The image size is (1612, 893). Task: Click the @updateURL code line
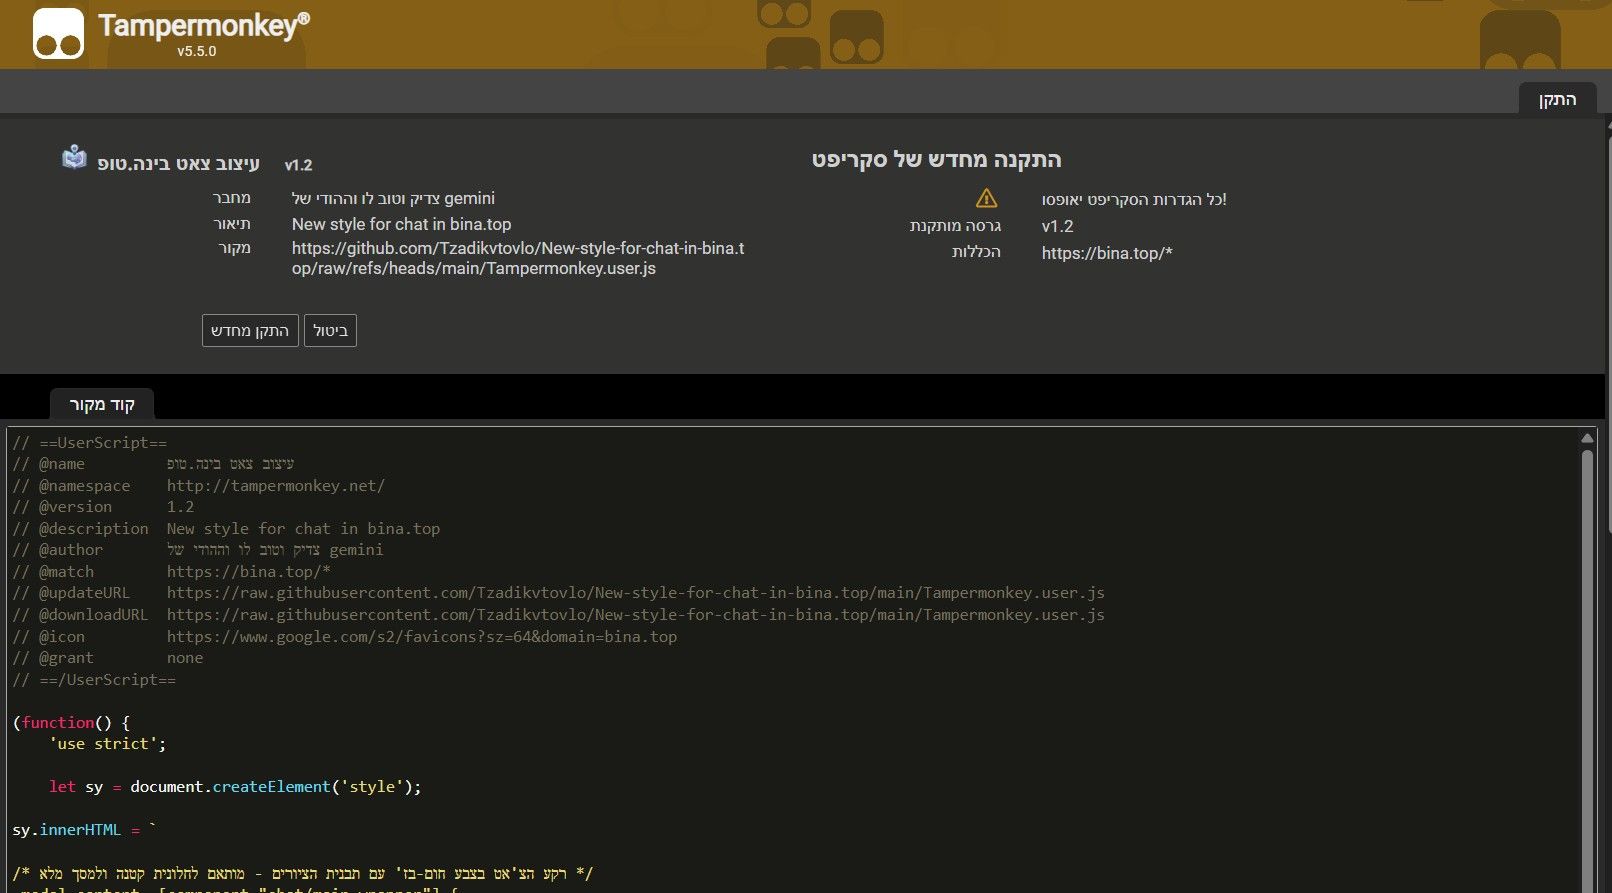coord(558,593)
